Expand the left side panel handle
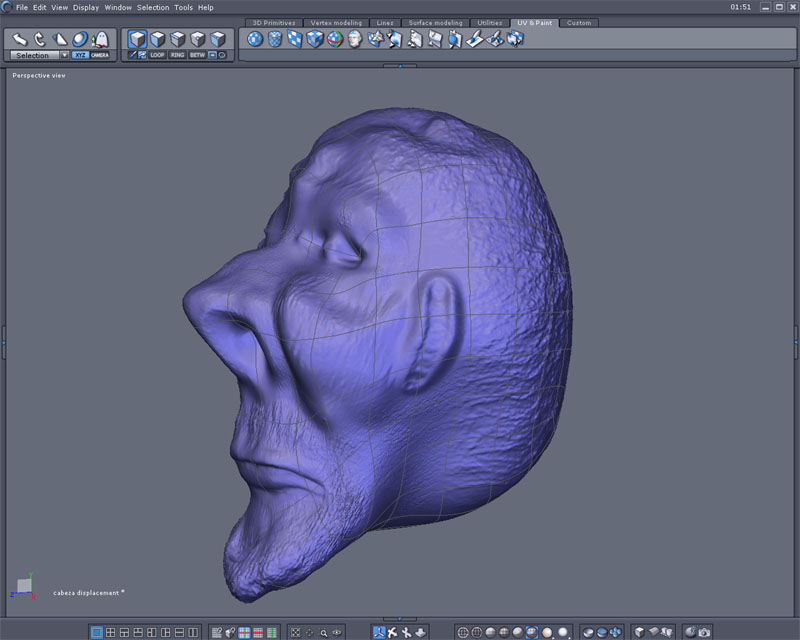This screenshot has height=640, width=800. tap(3, 342)
